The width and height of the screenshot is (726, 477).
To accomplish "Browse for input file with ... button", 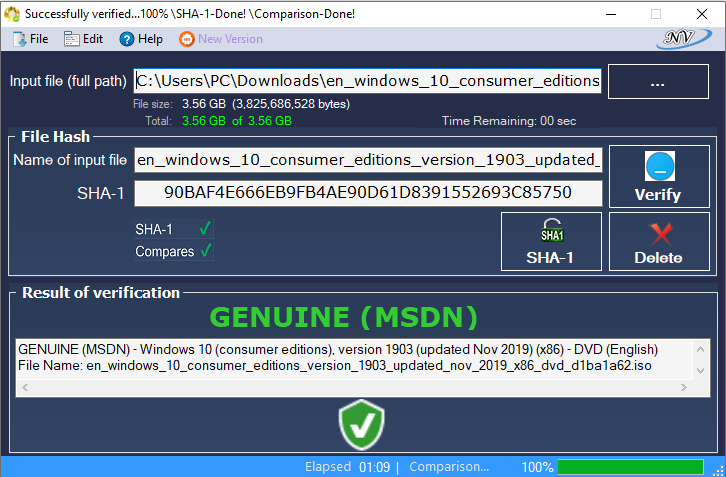I will 658,82.
